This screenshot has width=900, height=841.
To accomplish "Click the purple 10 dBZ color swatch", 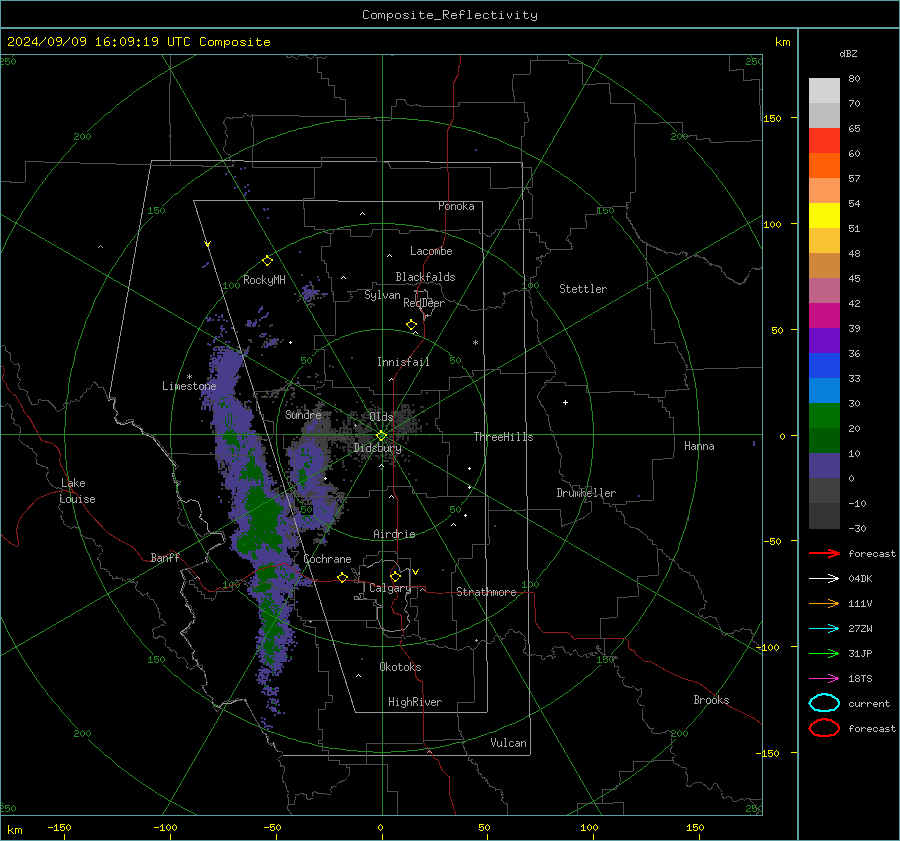I will tap(824, 465).
